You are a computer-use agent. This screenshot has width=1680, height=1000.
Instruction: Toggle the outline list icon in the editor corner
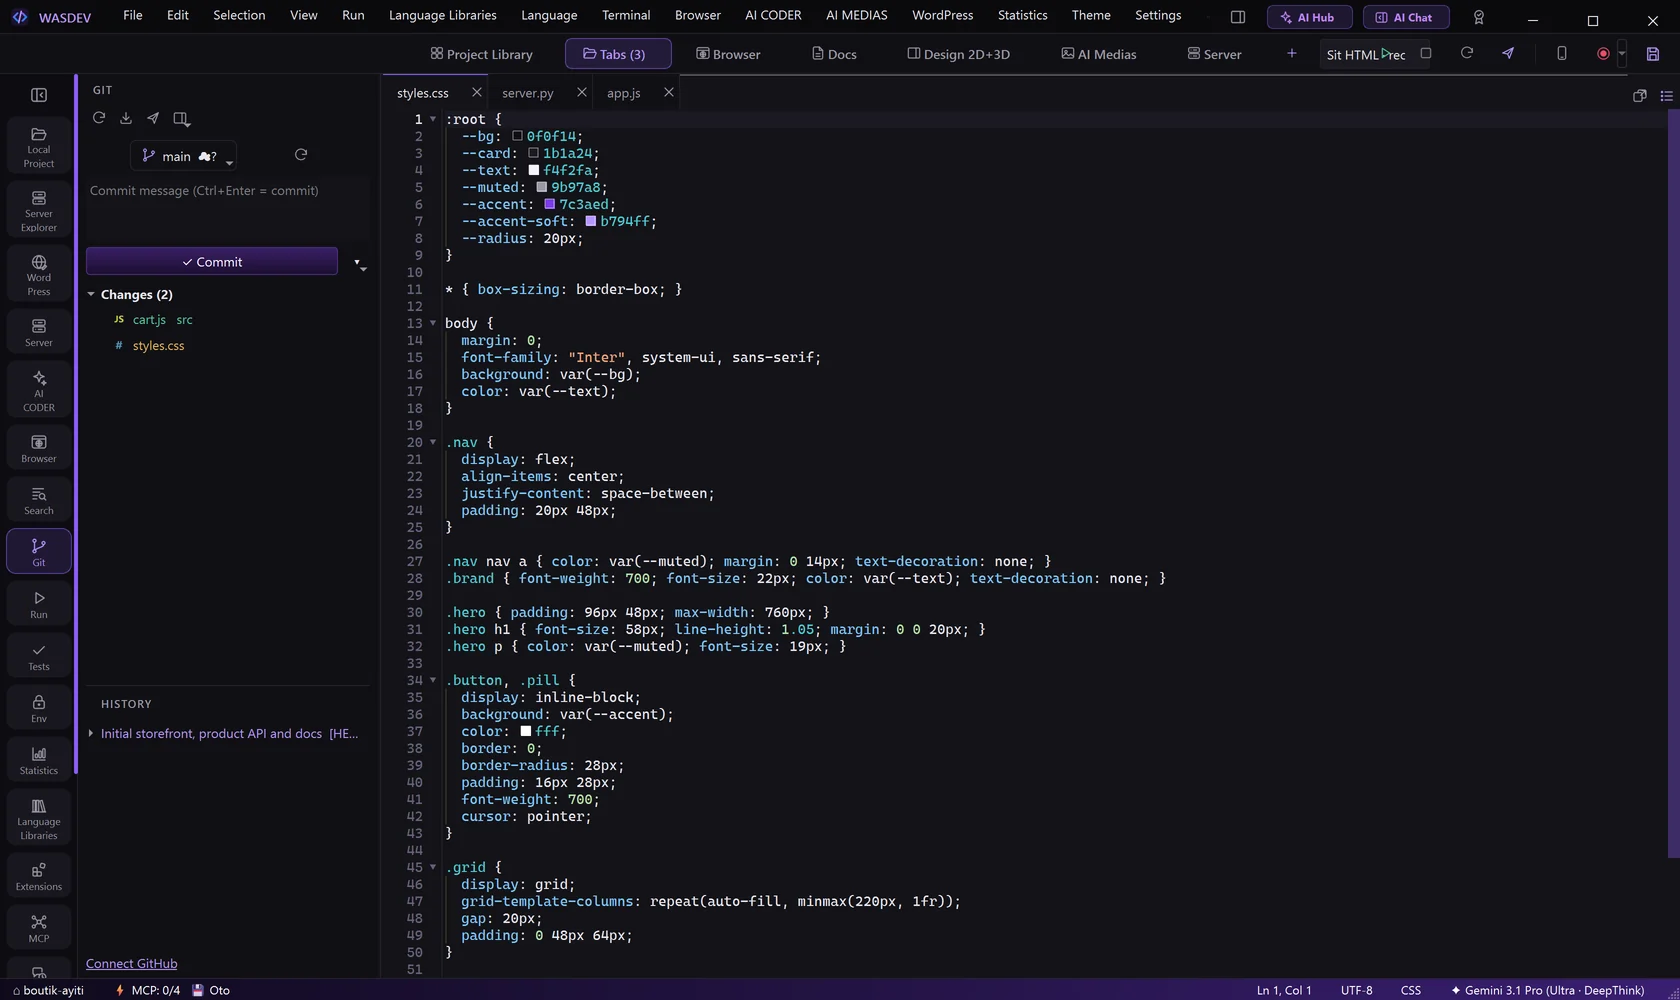pos(1666,96)
